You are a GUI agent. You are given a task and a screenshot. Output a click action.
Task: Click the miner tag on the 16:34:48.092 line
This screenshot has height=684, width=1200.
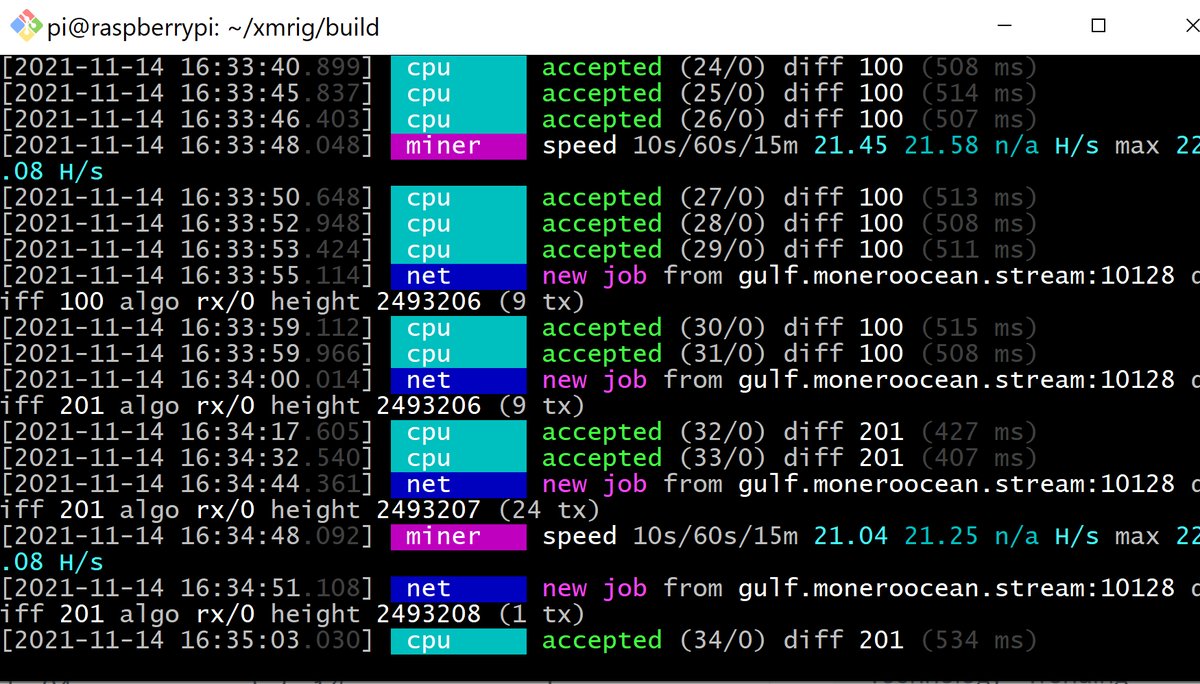pyautogui.click(x=458, y=536)
